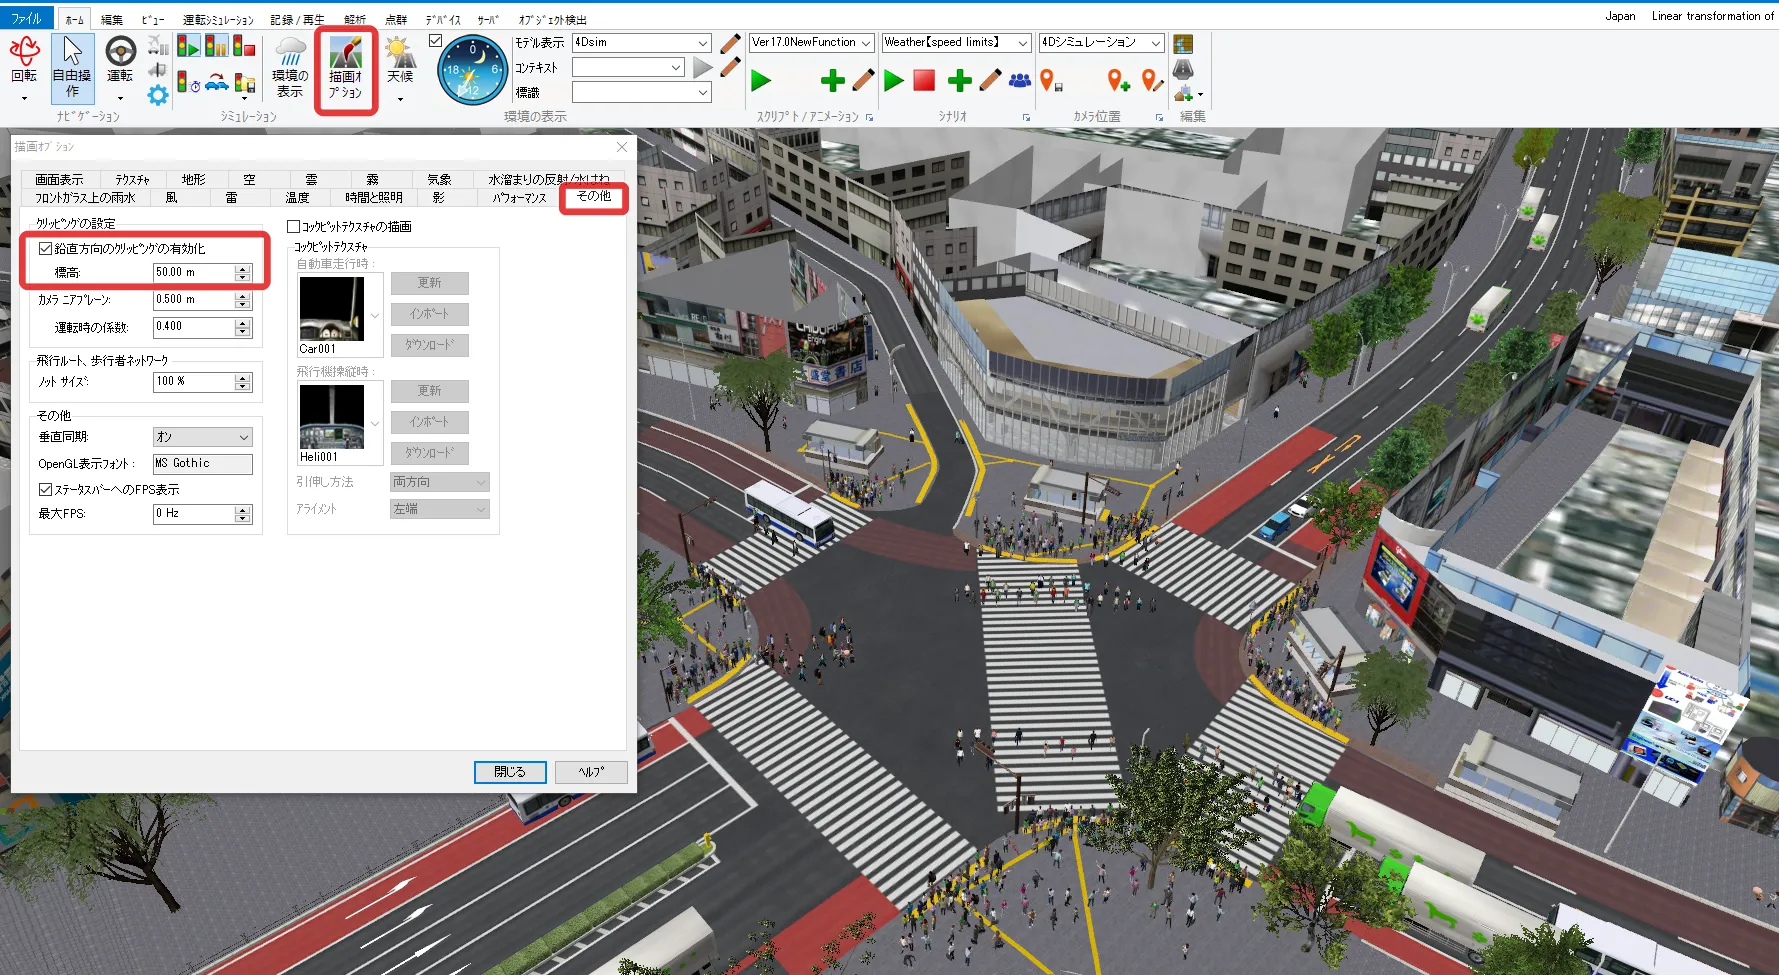Open the 垂直同期 dropdown
The height and width of the screenshot is (975, 1779).
202,437
